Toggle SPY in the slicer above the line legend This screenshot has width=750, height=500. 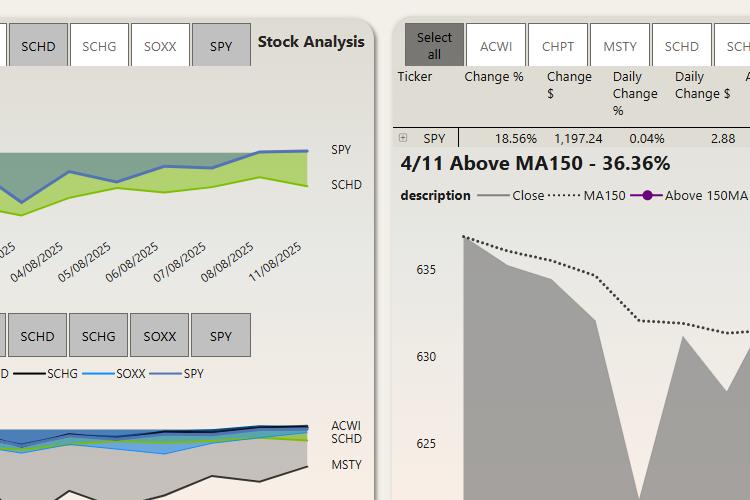pyautogui.click(x=221, y=335)
